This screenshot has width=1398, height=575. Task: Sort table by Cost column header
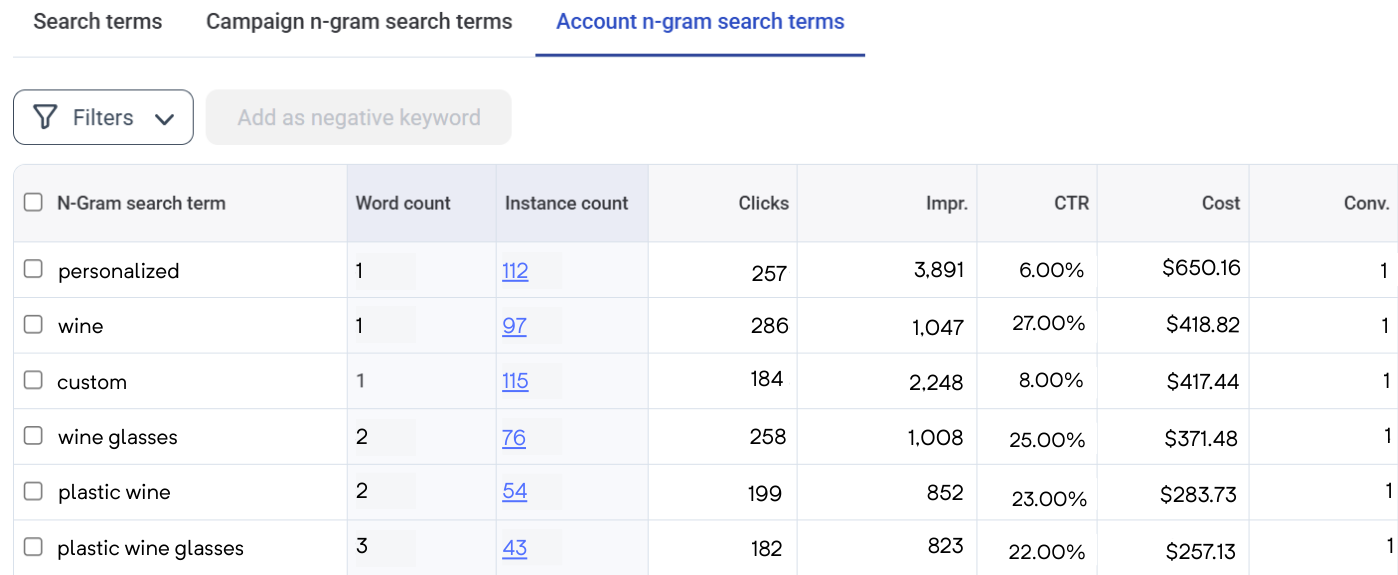1220,203
